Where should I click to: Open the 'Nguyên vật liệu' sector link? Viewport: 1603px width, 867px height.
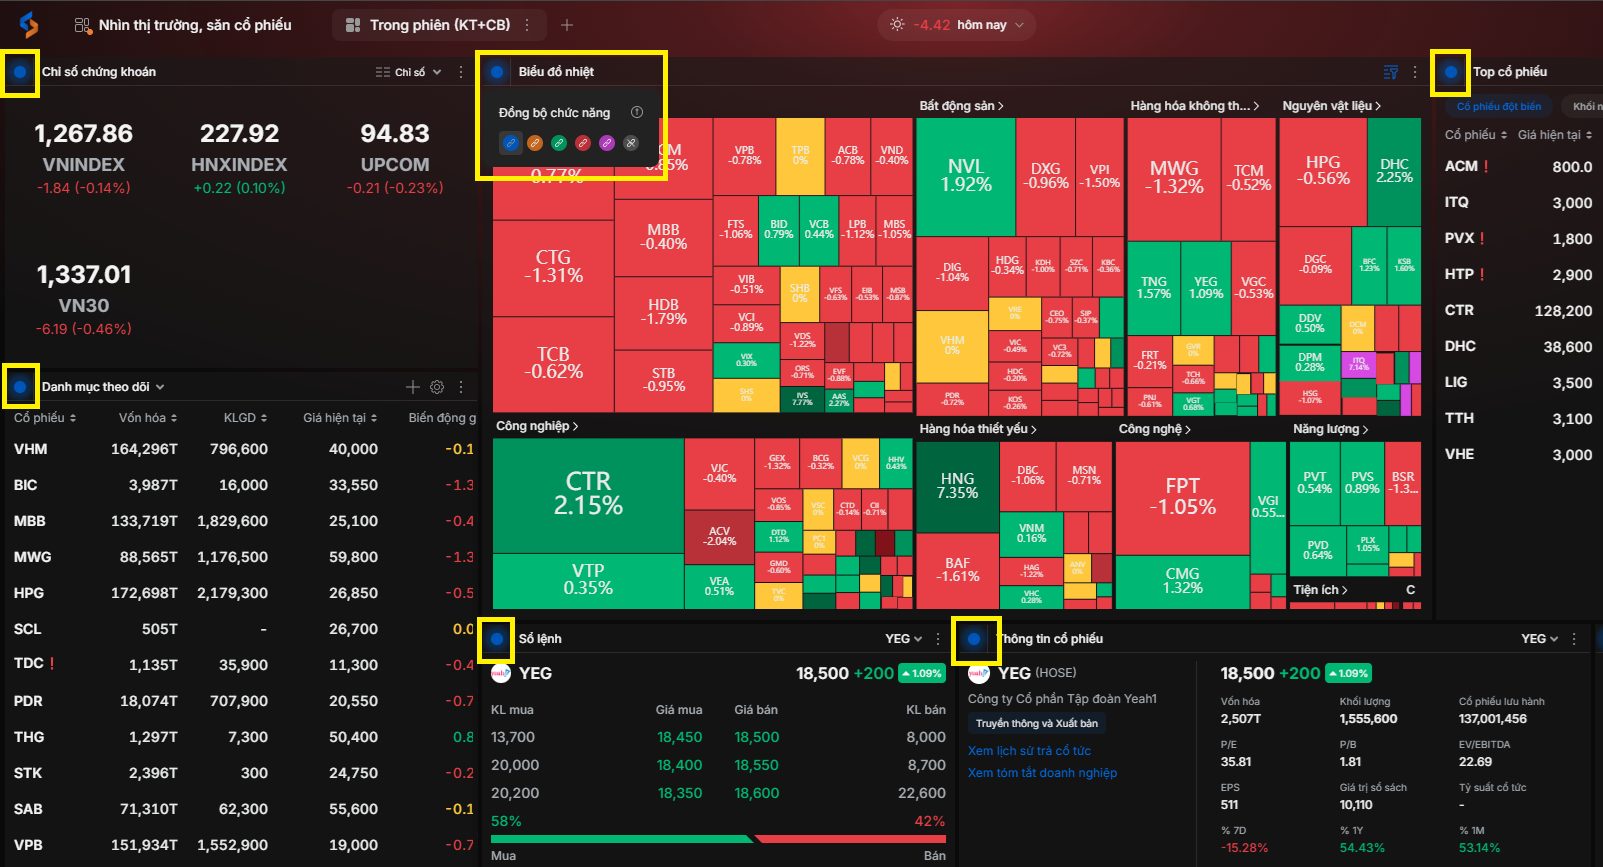coord(1332,105)
